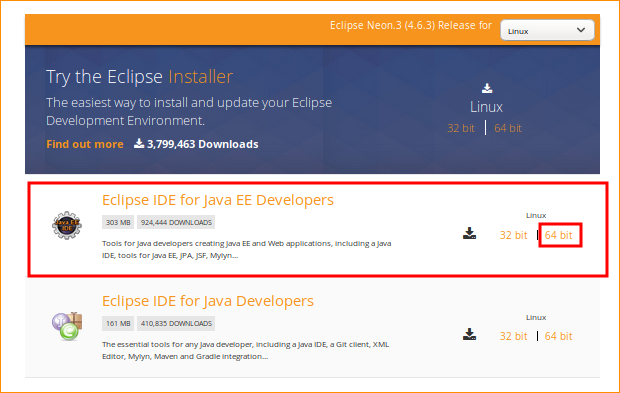Click the 924,444 DOWNLOADS badge
The height and width of the screenshot is (393, 620).
pyautogui.click(x=176, y=222)
